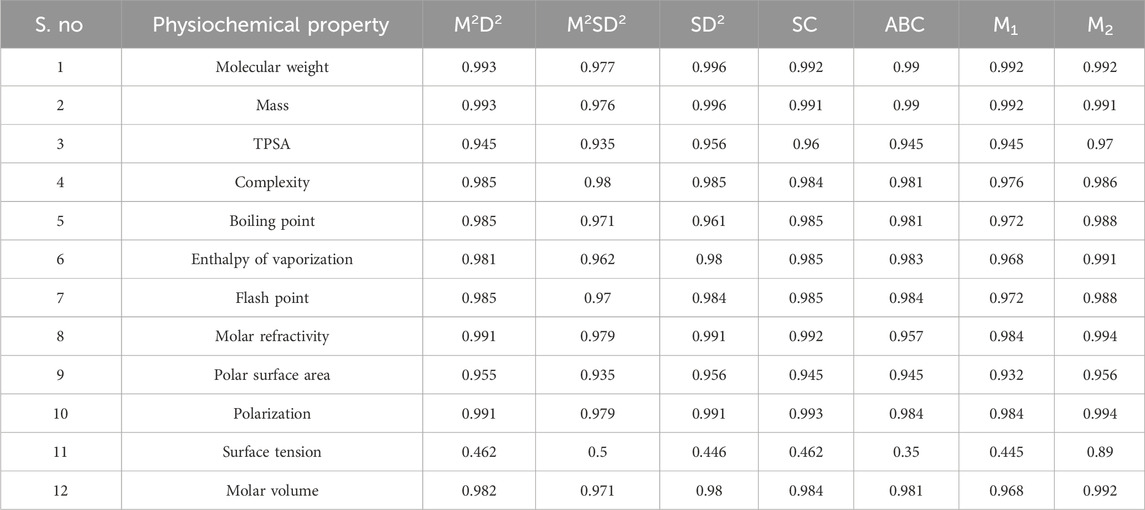Click the "Boiling point" property cell
Image resolution: width=1145 pixels, height=510 pixels.
pos(271,221)
